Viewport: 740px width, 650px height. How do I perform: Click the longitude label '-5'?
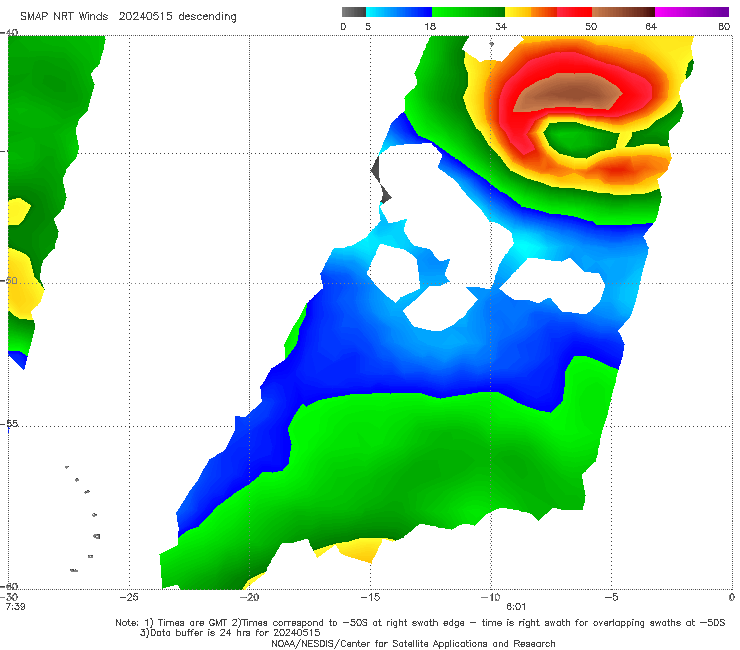tap(611, 597)
